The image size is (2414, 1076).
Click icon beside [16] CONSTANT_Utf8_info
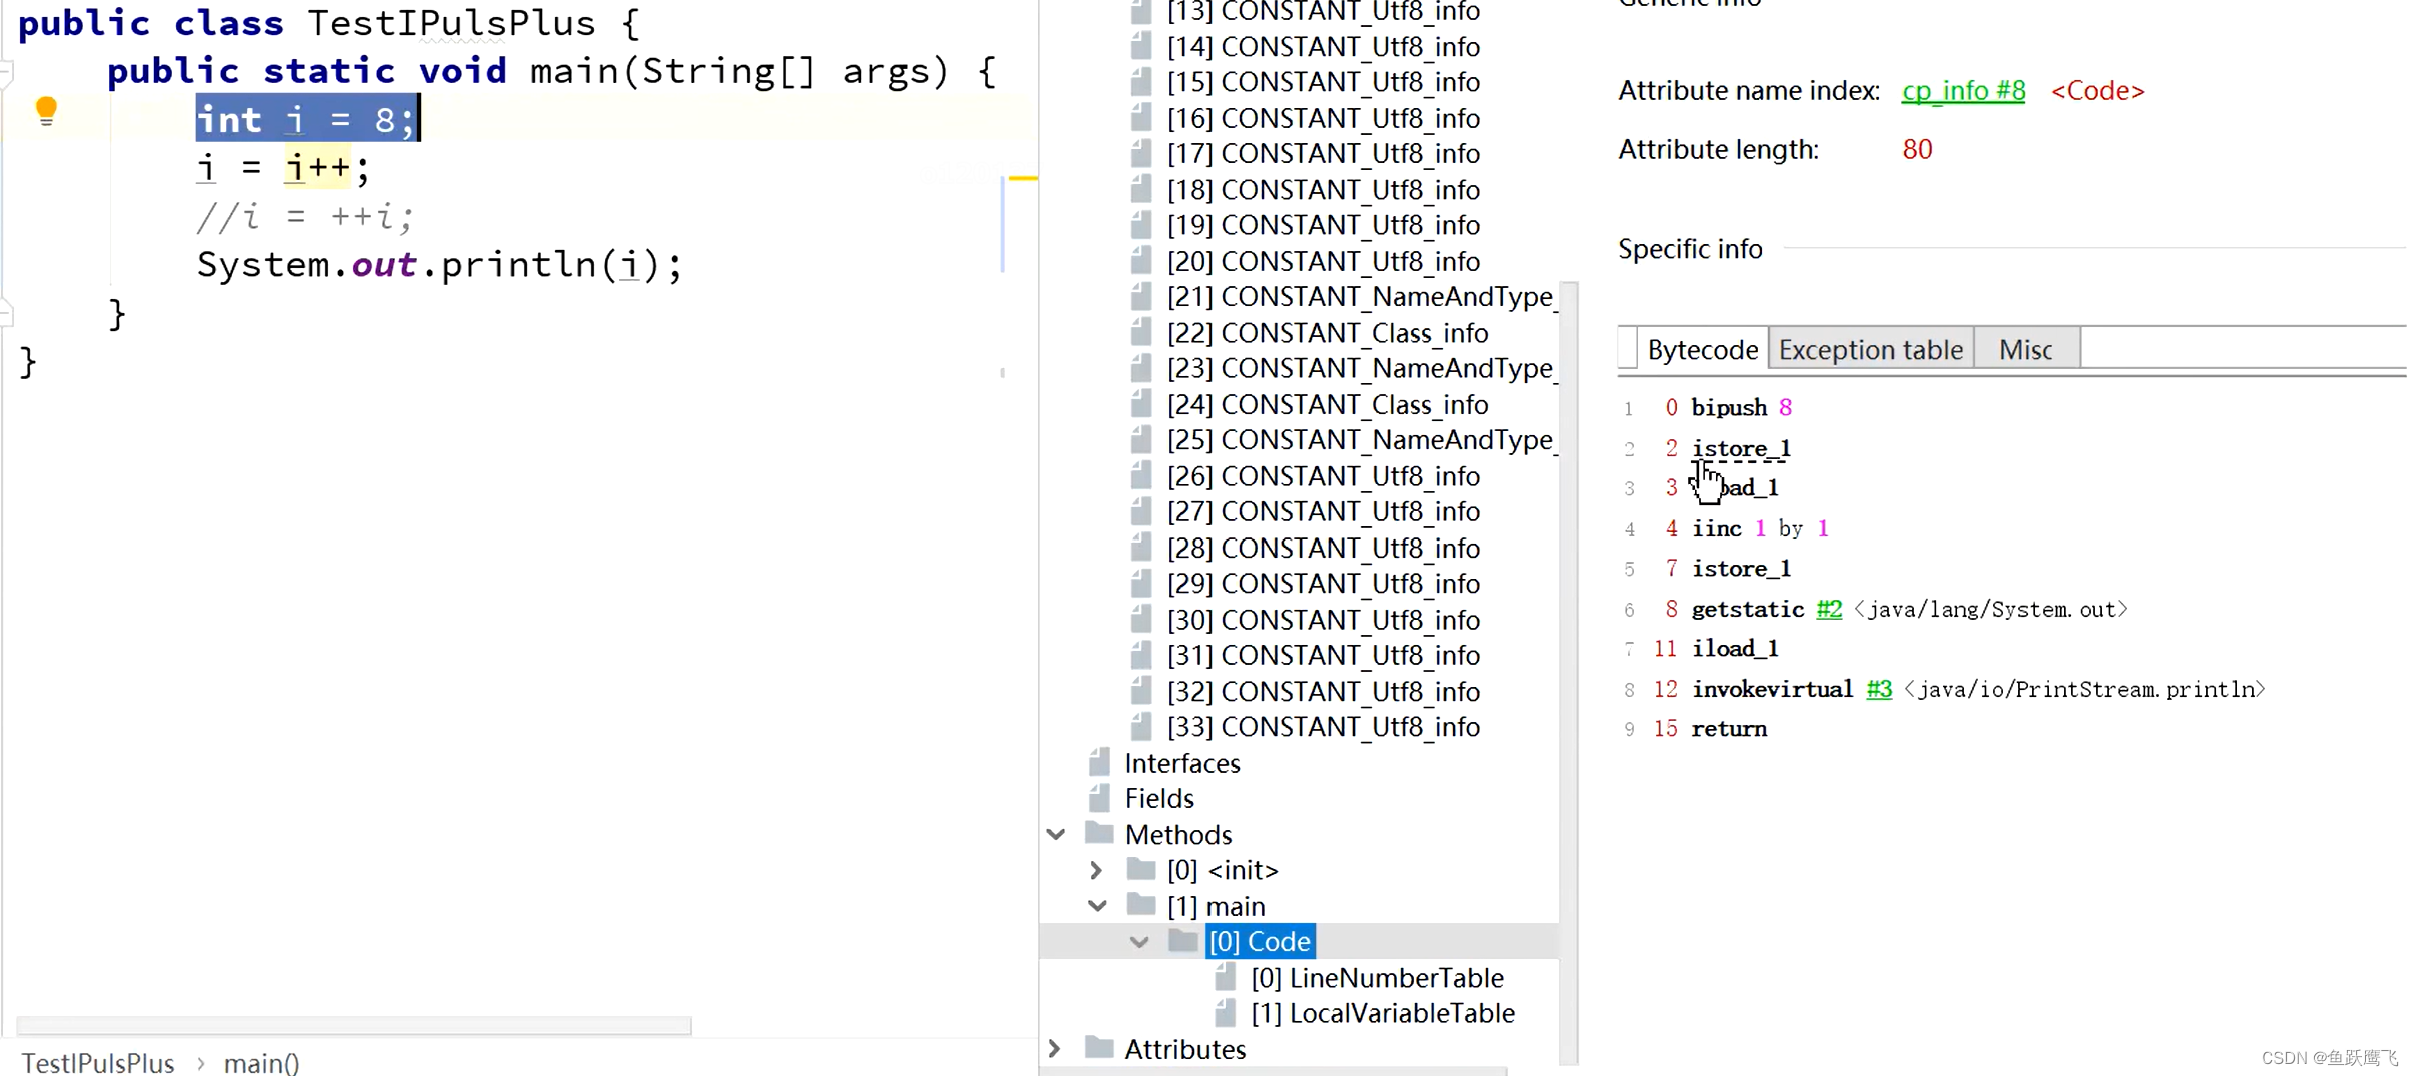coord(1141,118)
